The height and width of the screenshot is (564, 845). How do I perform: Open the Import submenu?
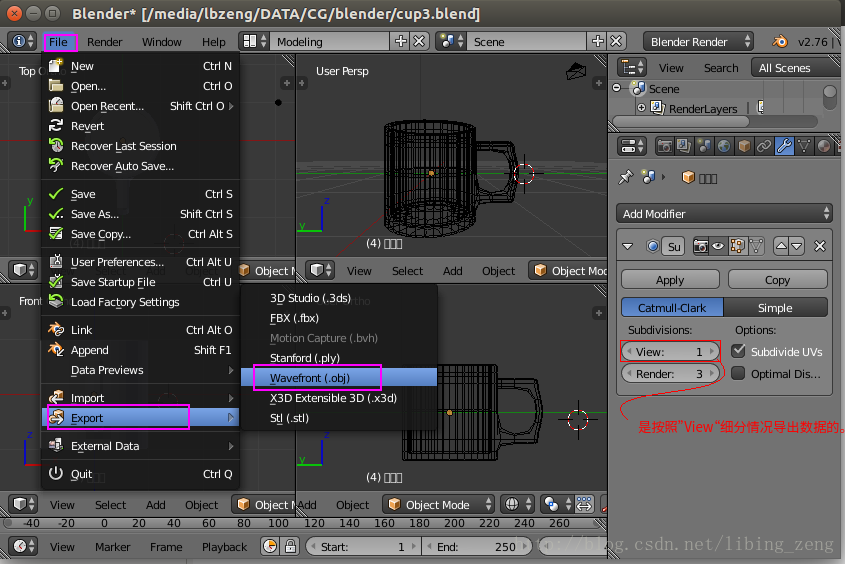click(140, 398)
